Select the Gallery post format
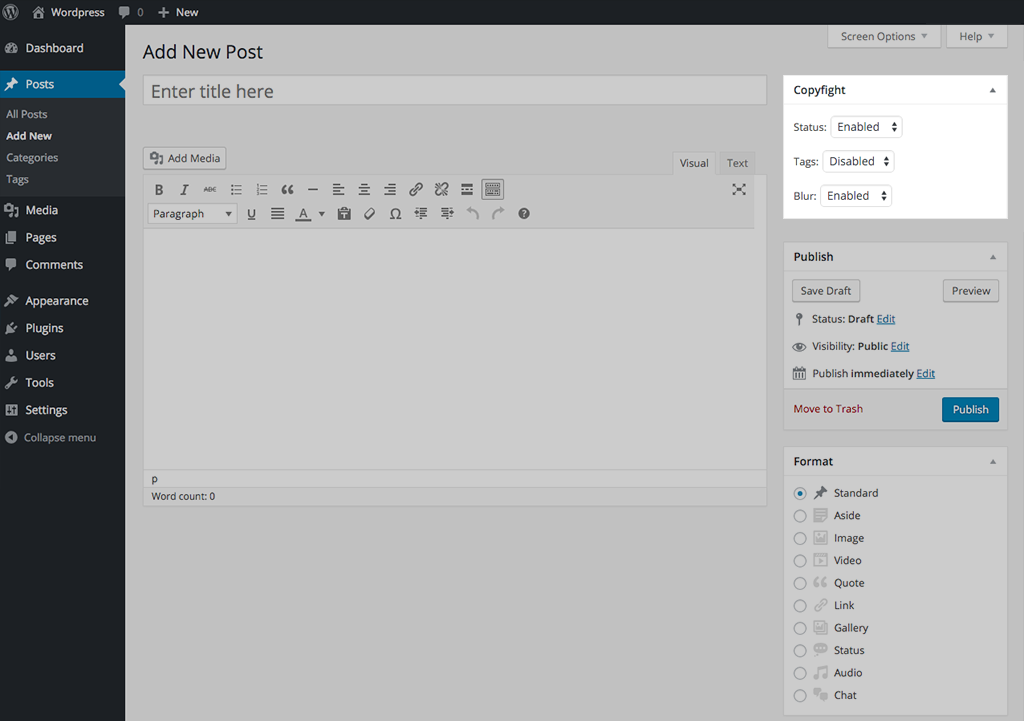 800,628
